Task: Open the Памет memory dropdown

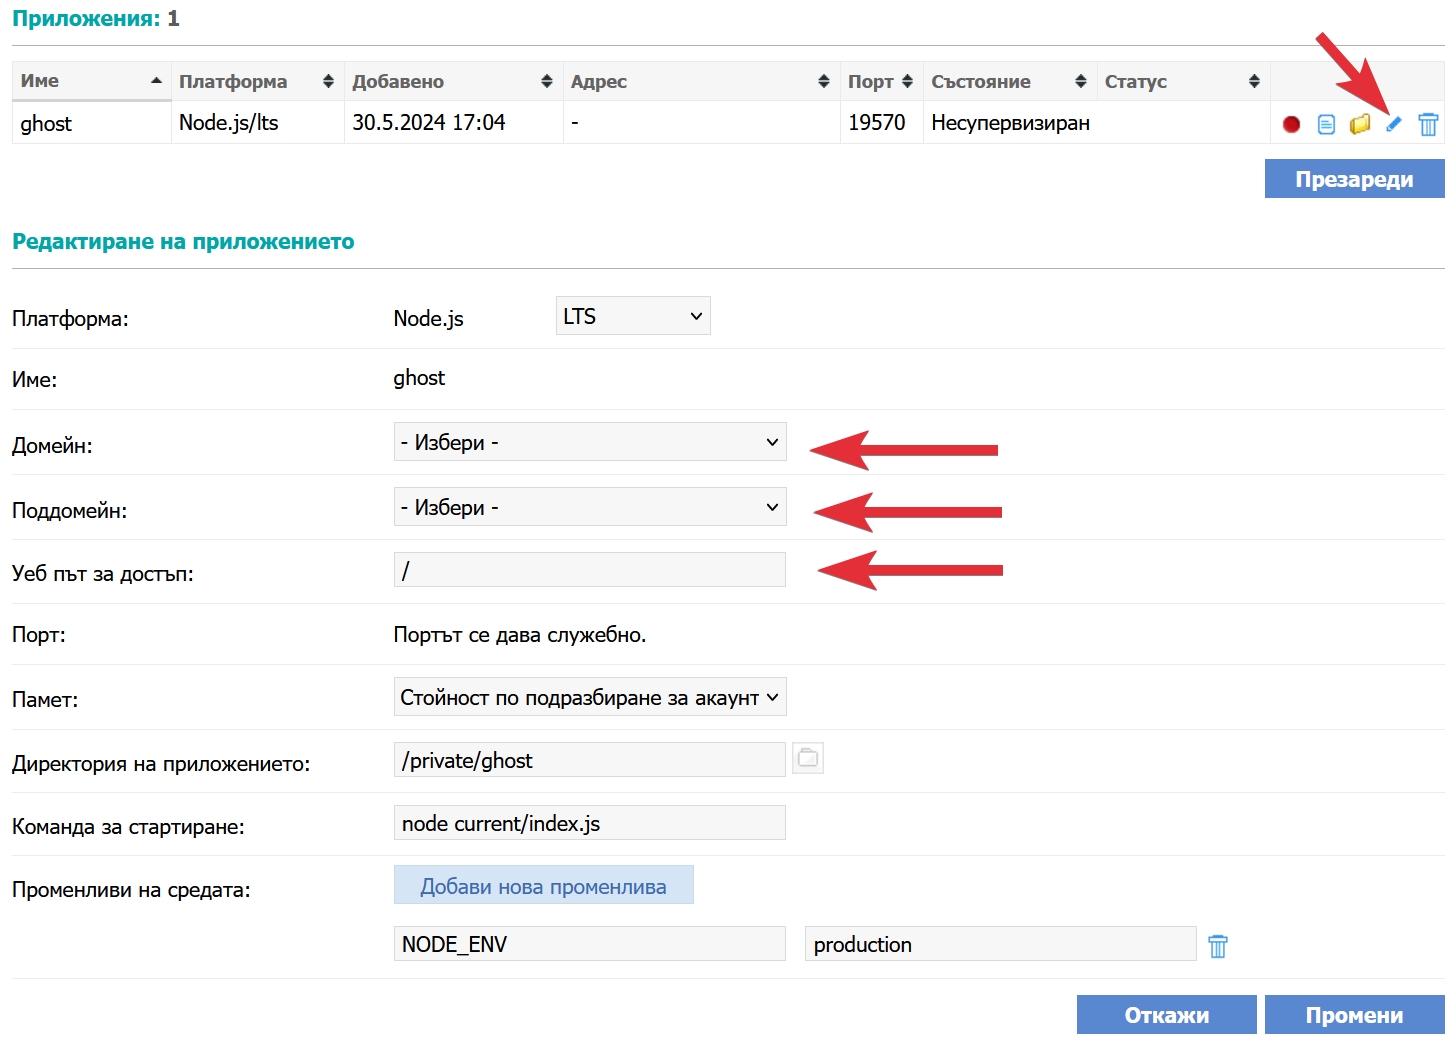Action: [x=590, y=697]
